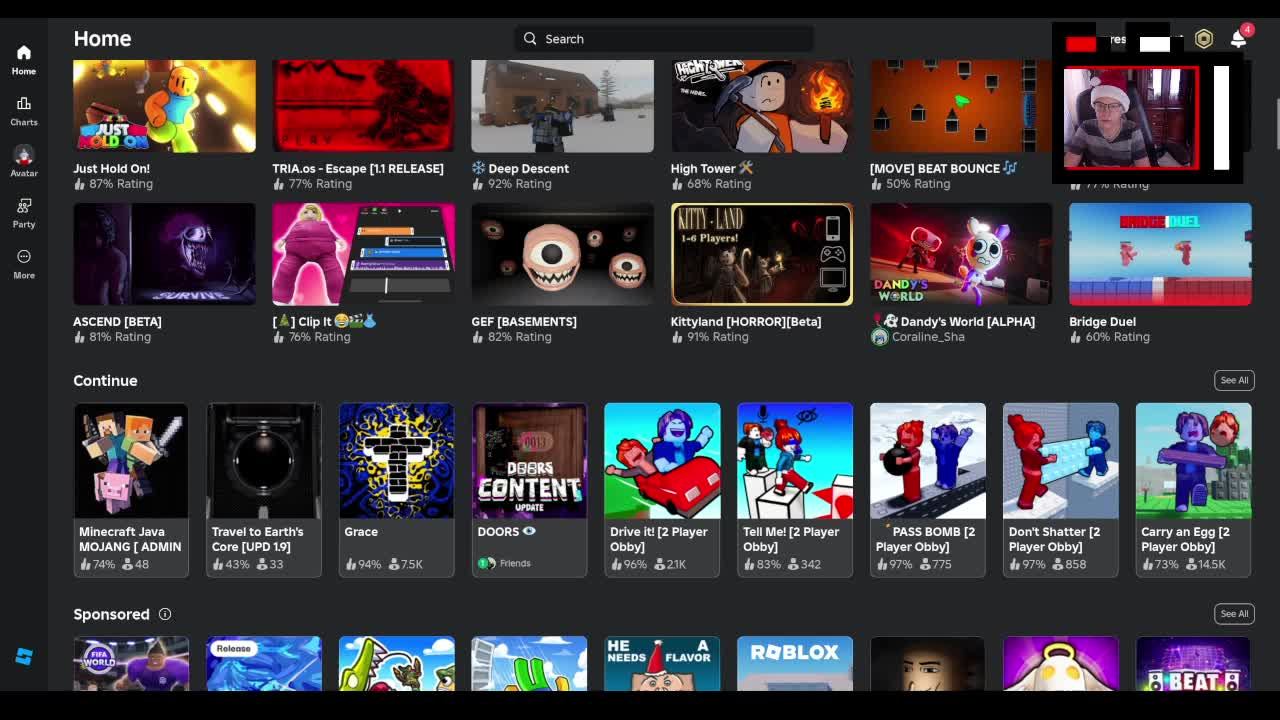Screen dimensions: 1280x720
Task: Open sponsored thumbnail labeled Release
Action: tap(264, 664)
